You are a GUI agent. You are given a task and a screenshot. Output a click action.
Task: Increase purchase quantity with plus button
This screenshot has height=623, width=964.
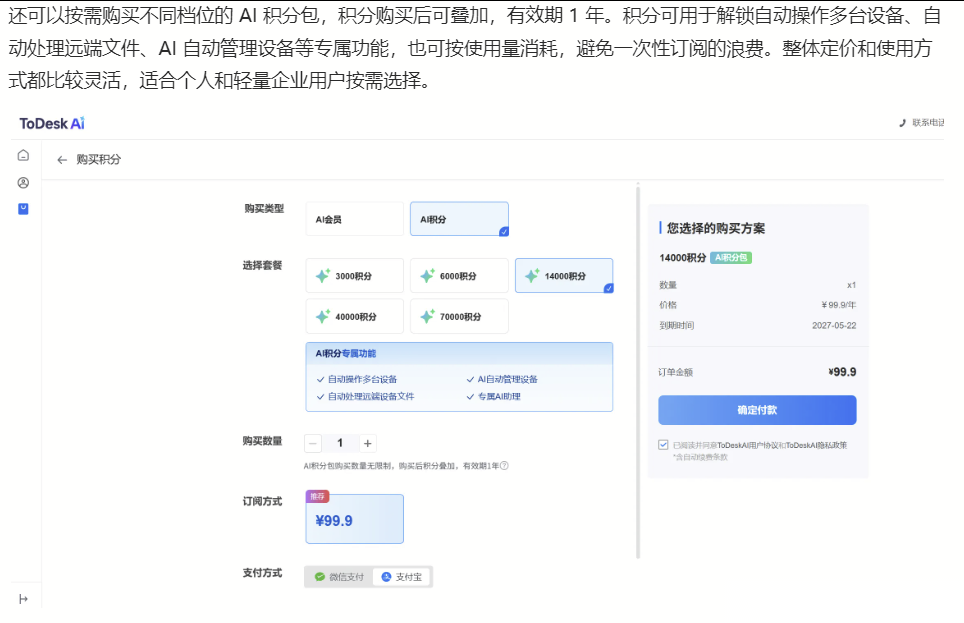368,443
